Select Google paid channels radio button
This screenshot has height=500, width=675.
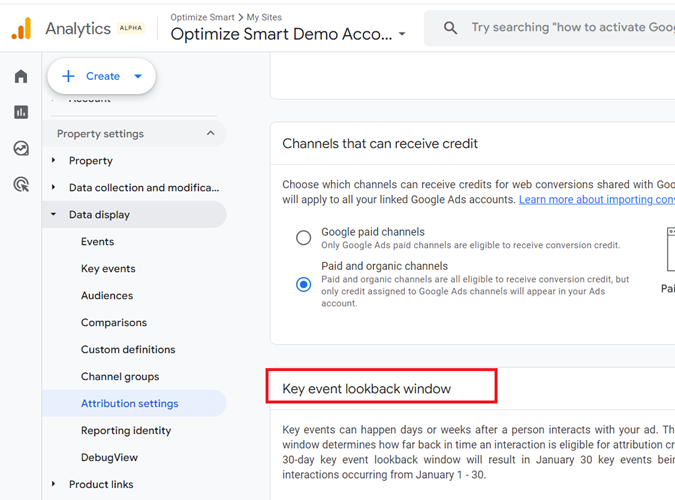click(303, 237)
